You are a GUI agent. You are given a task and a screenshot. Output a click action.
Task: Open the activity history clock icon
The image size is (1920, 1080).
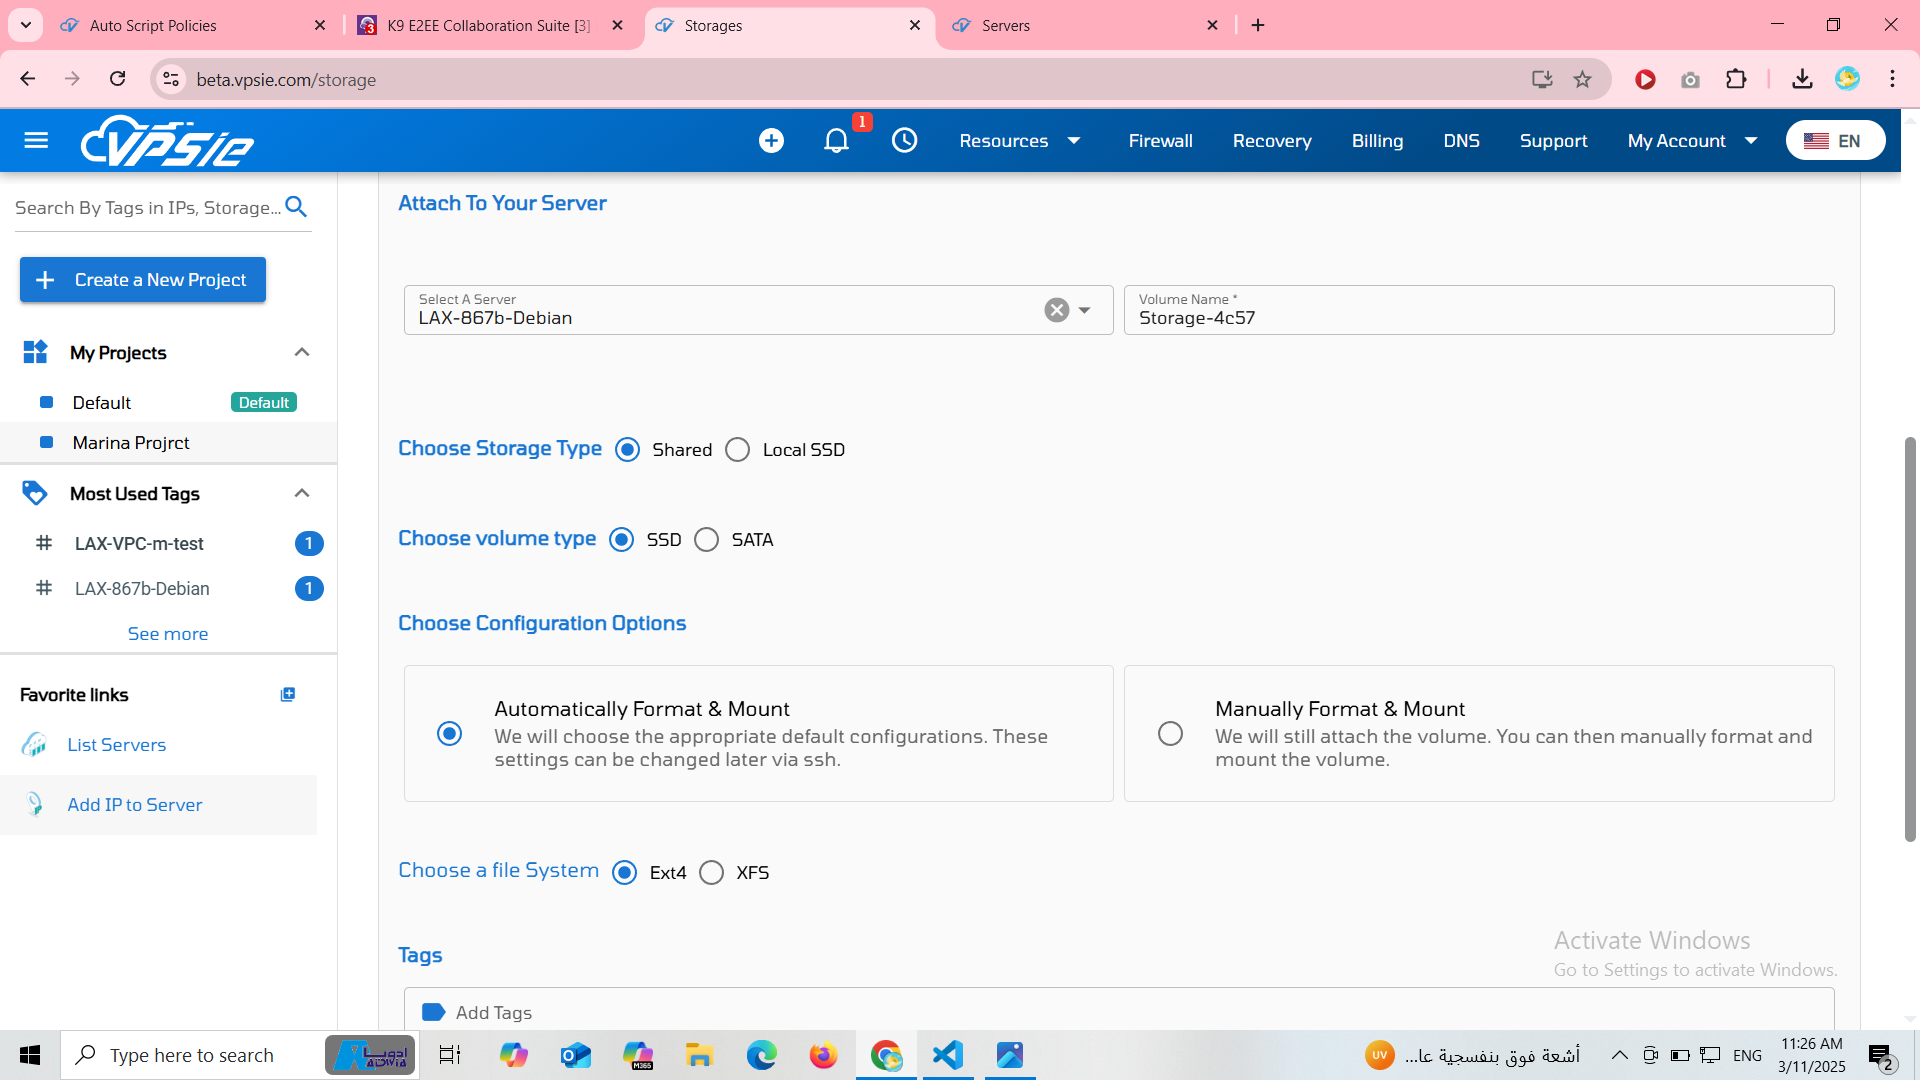[x=904, y=141]
